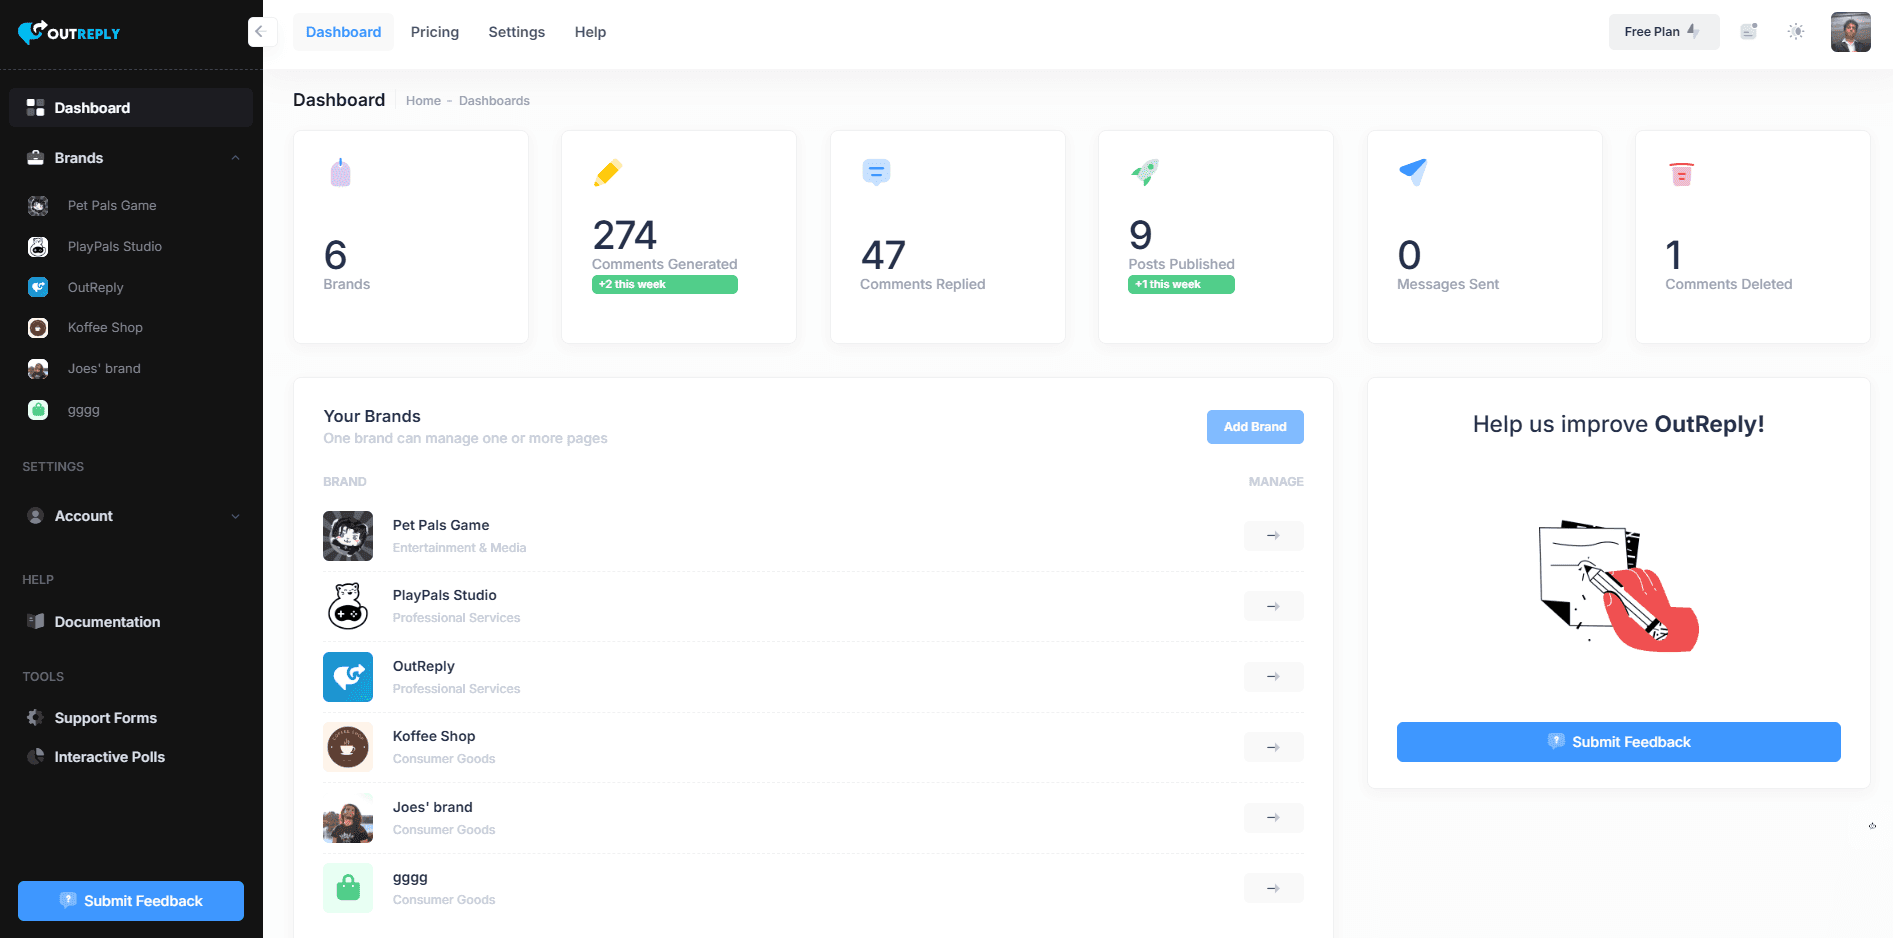This screenshot has height=938, width=1893.
Task: Open the Settings tab
Action: tap(516, 32)
